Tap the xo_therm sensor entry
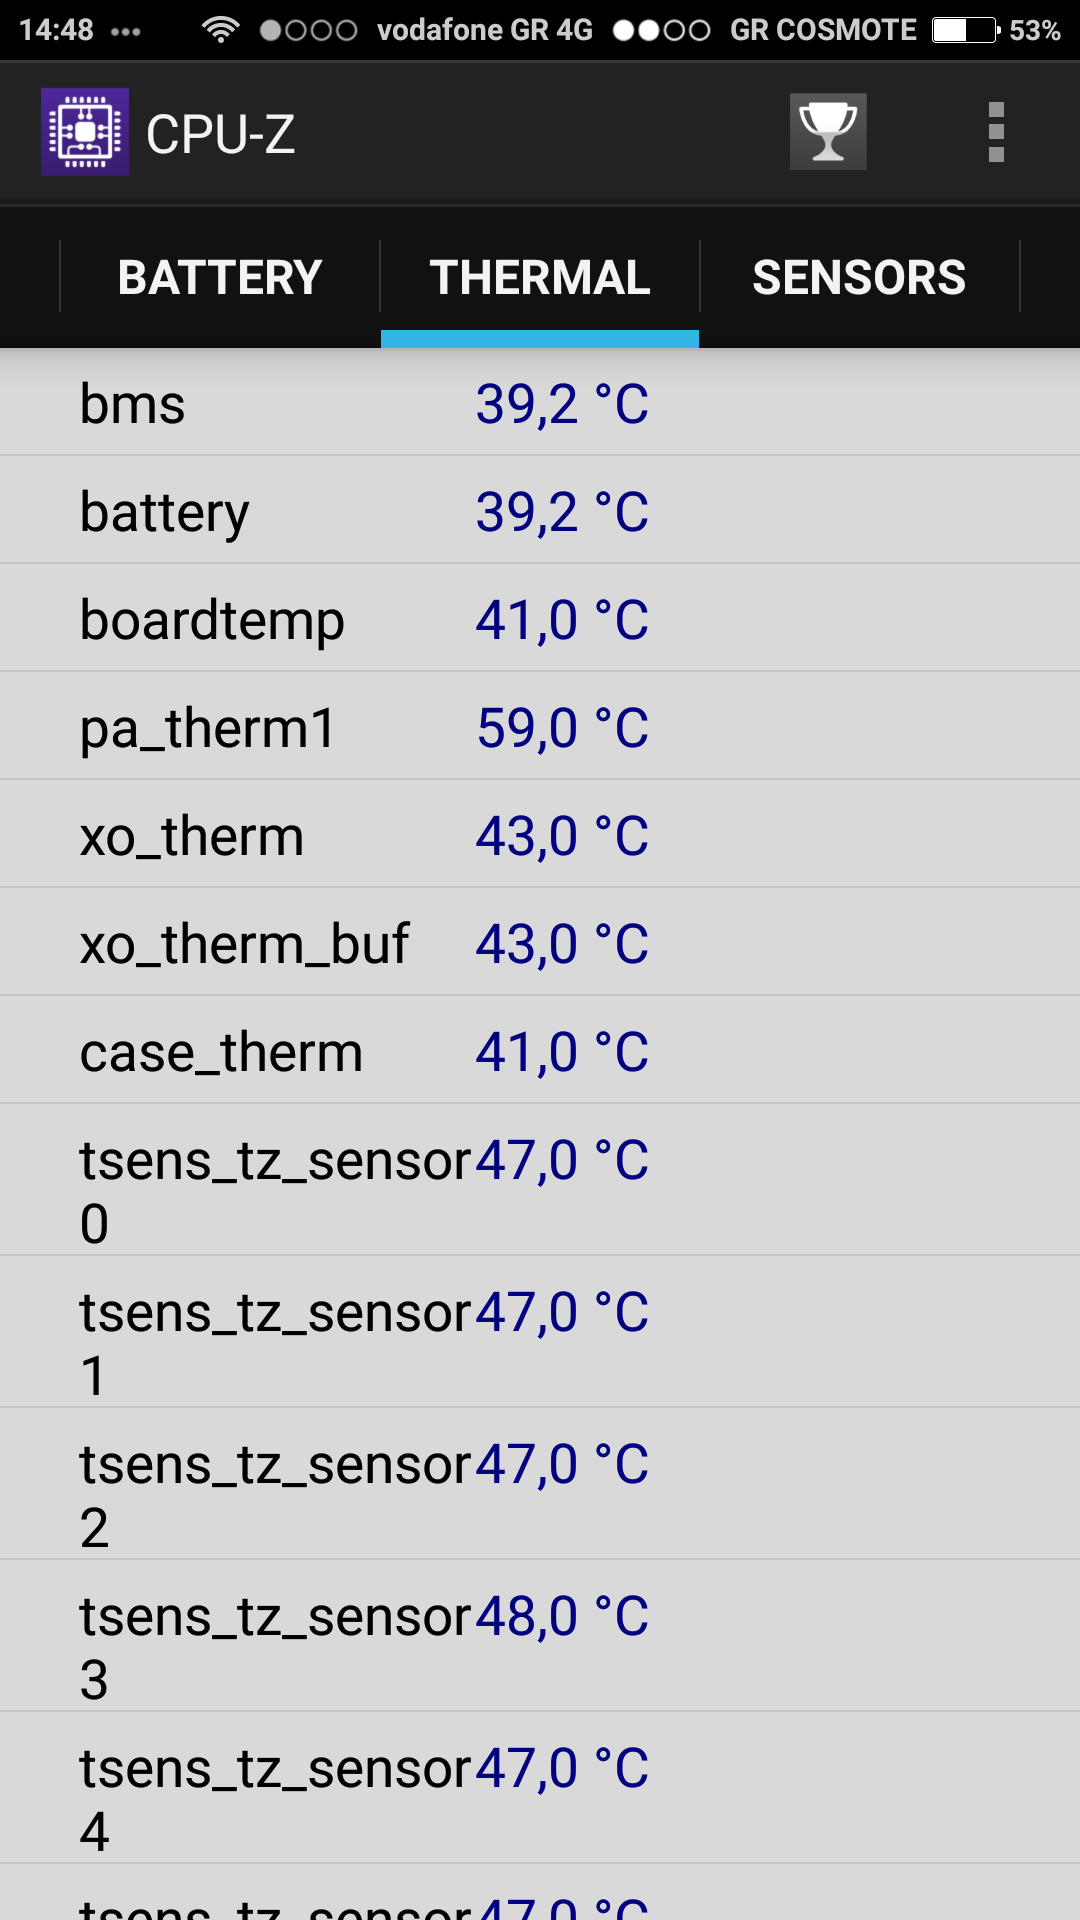Screen dimensions: 1080x1920 [x=540, y=836]
